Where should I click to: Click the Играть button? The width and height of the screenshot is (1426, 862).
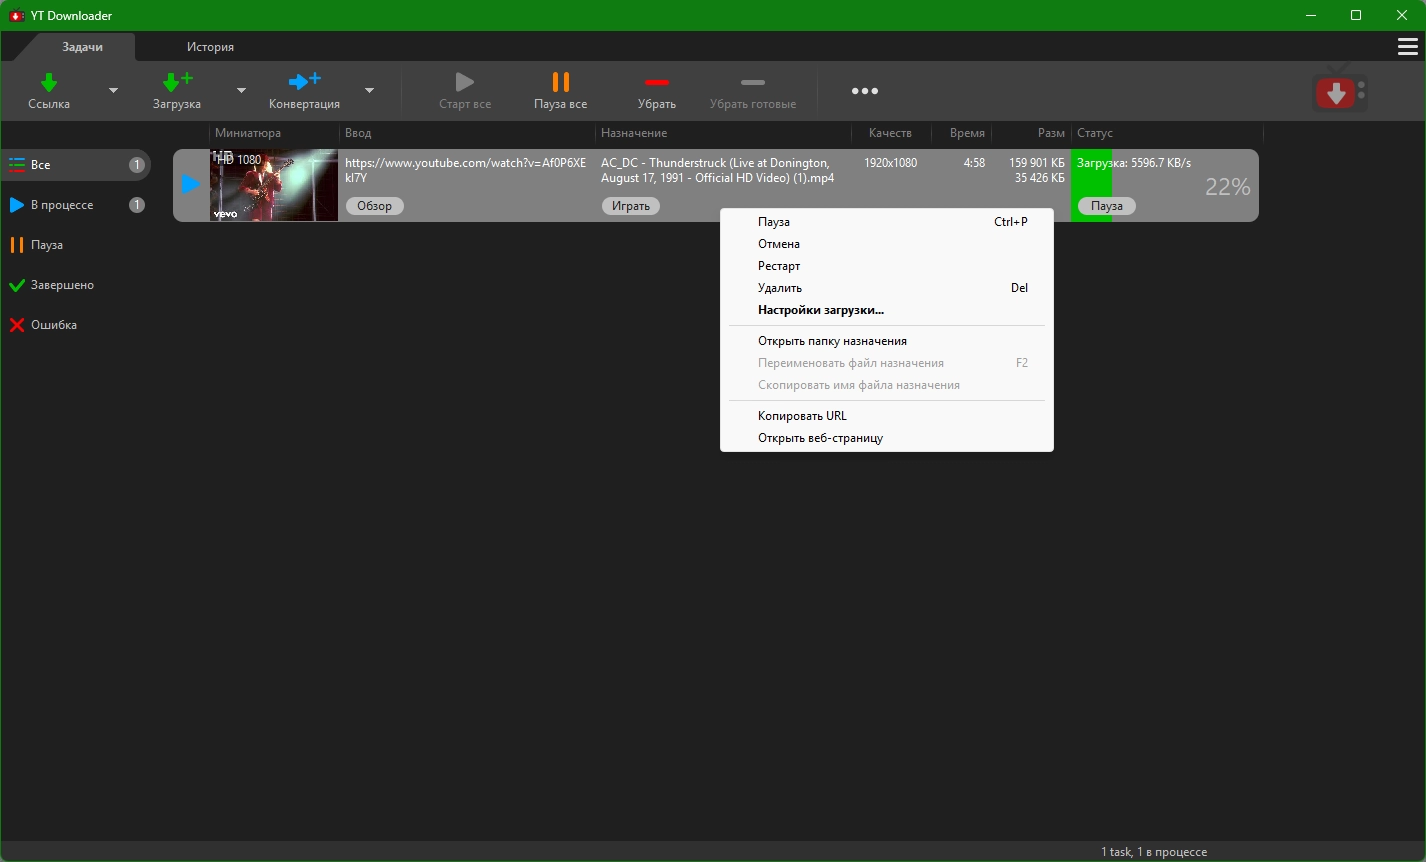coord(631,206)
